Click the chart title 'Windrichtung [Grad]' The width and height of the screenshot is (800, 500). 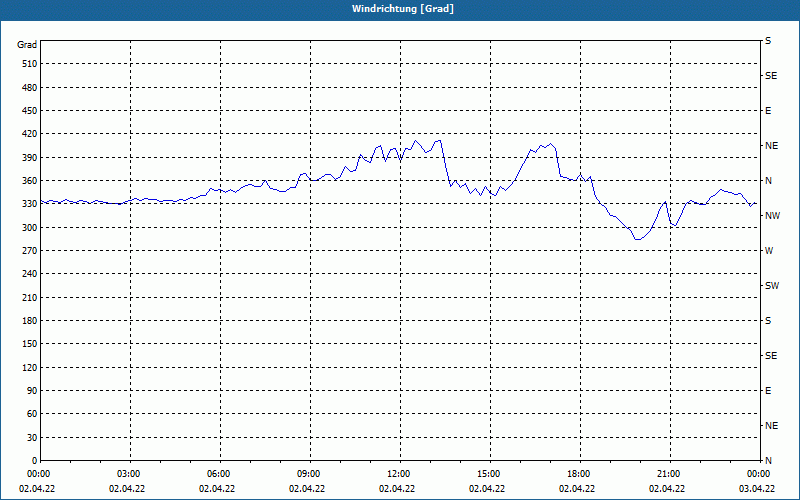pyautogui.click(x=403, y=9)
